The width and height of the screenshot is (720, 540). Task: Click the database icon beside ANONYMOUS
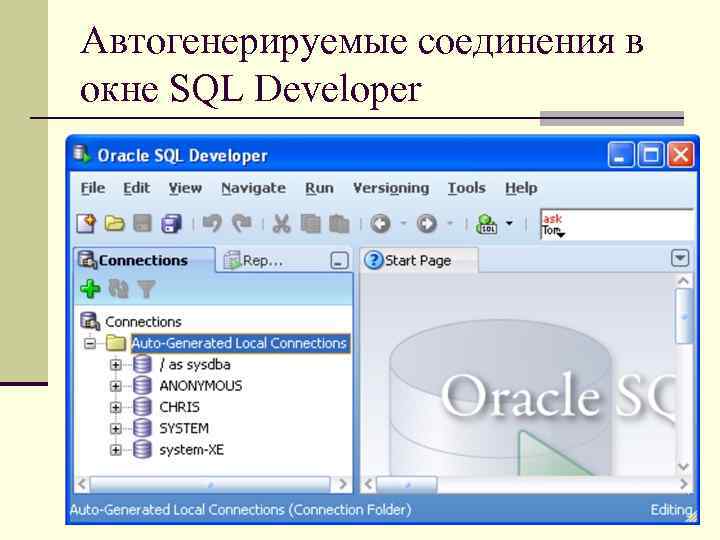142,386
